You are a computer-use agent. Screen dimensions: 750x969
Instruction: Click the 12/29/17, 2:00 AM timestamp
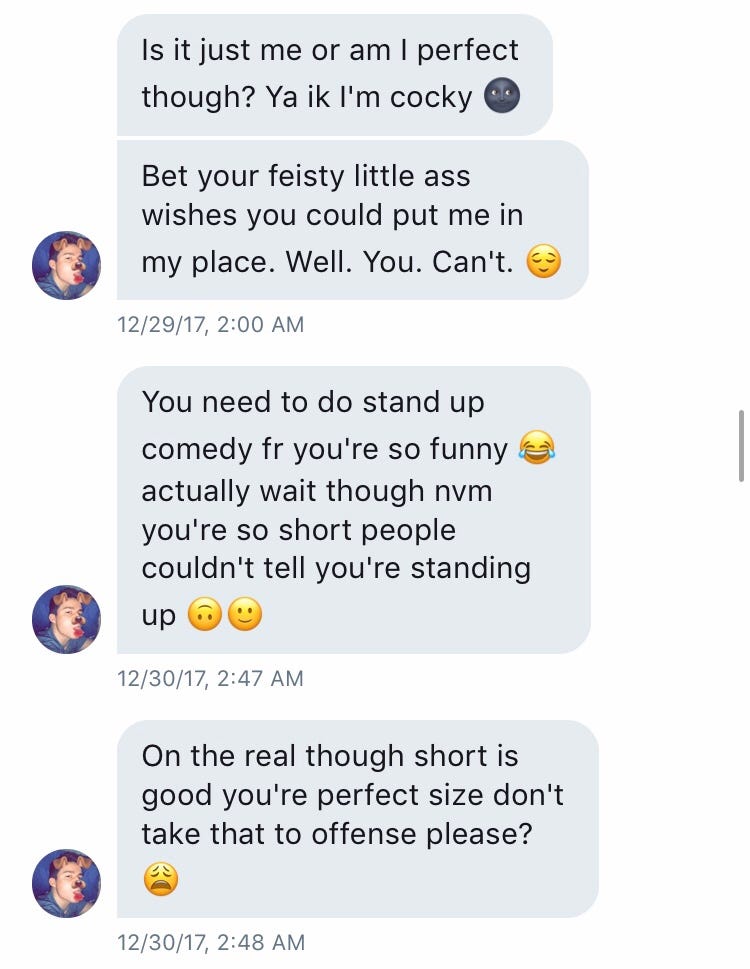tap(210, 324)
